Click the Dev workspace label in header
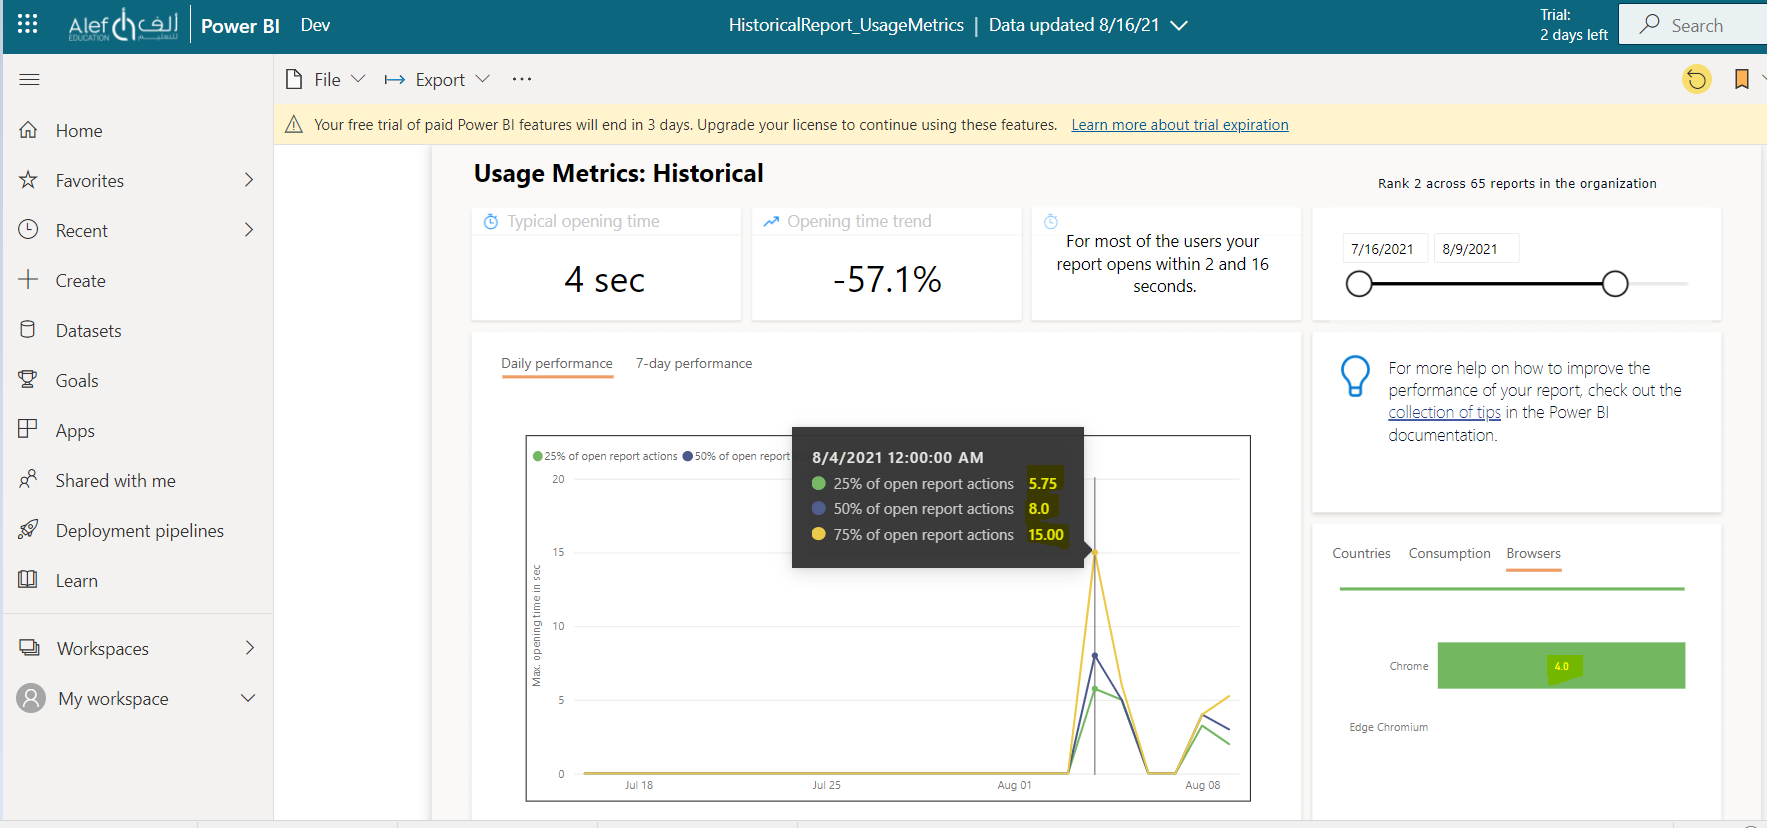This screenshot has height=828, width=1767. pos(315,25)
